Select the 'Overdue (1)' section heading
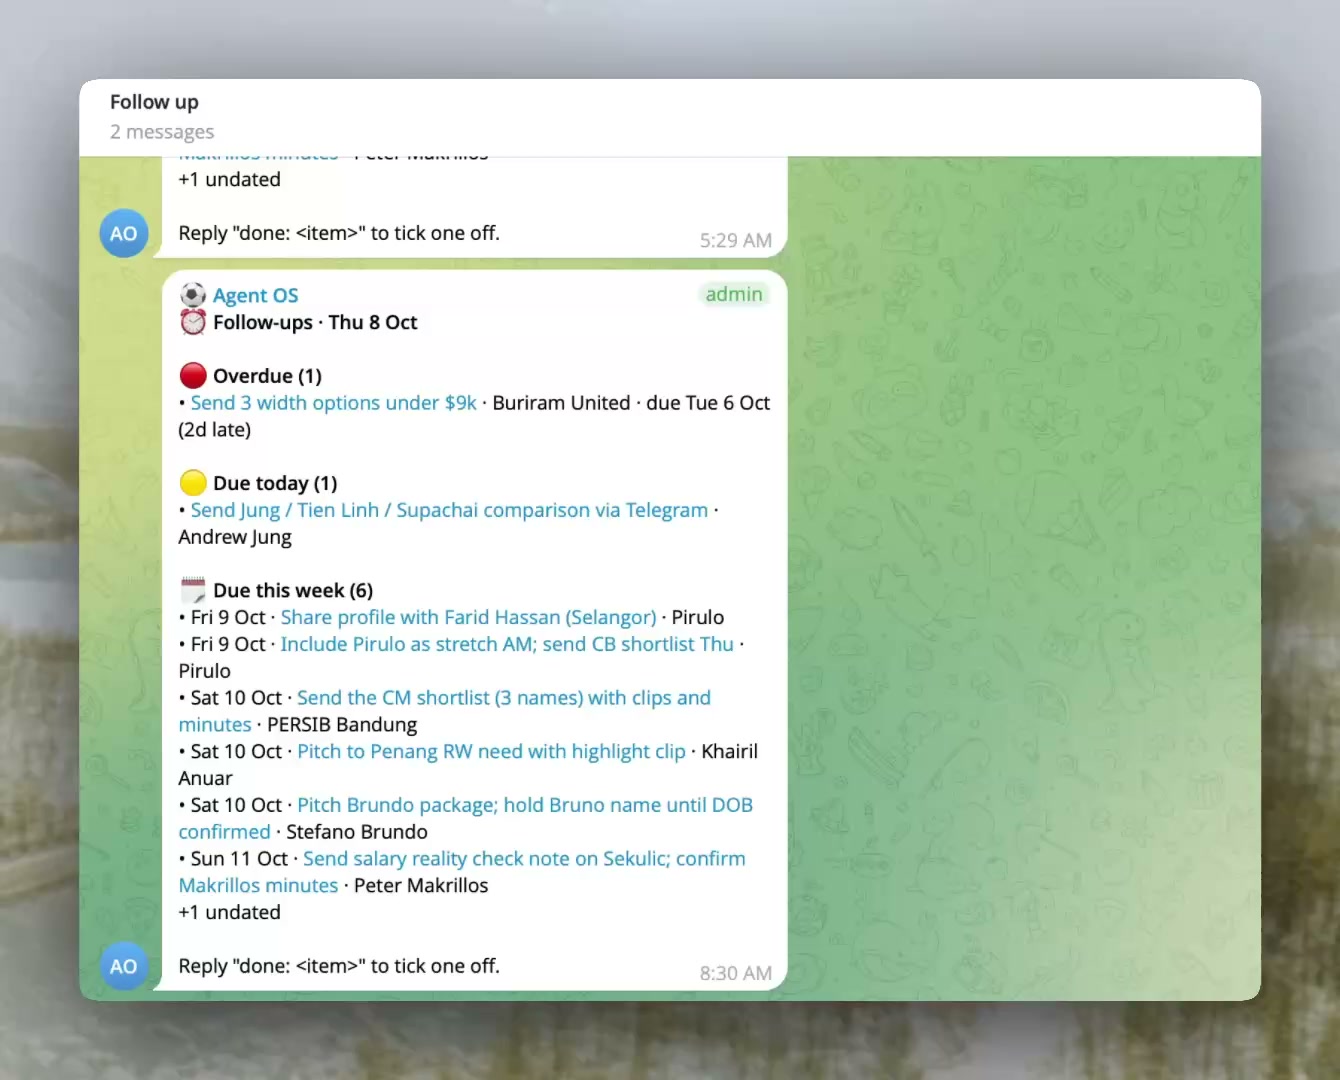The height and width of the screenshot is (1080, 1340). pyautogui.click(x=267, y=376)
